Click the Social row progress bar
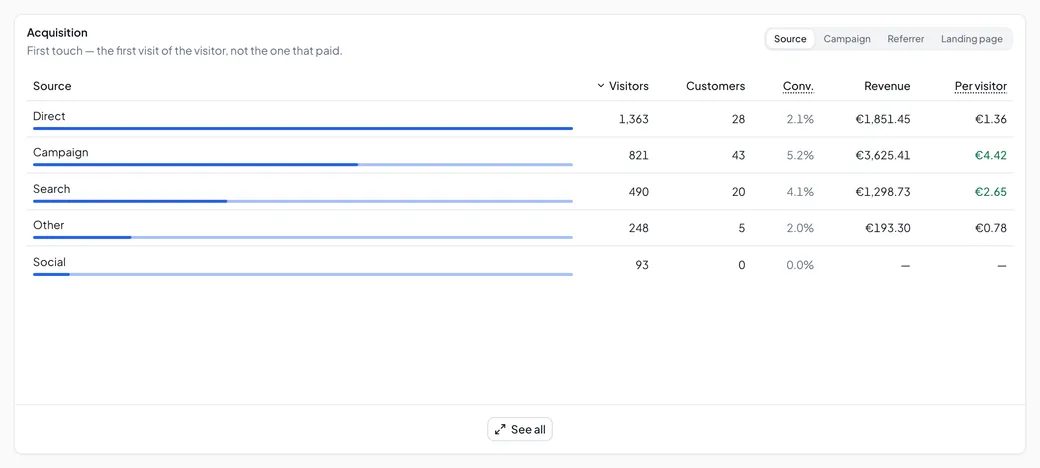 303,274
